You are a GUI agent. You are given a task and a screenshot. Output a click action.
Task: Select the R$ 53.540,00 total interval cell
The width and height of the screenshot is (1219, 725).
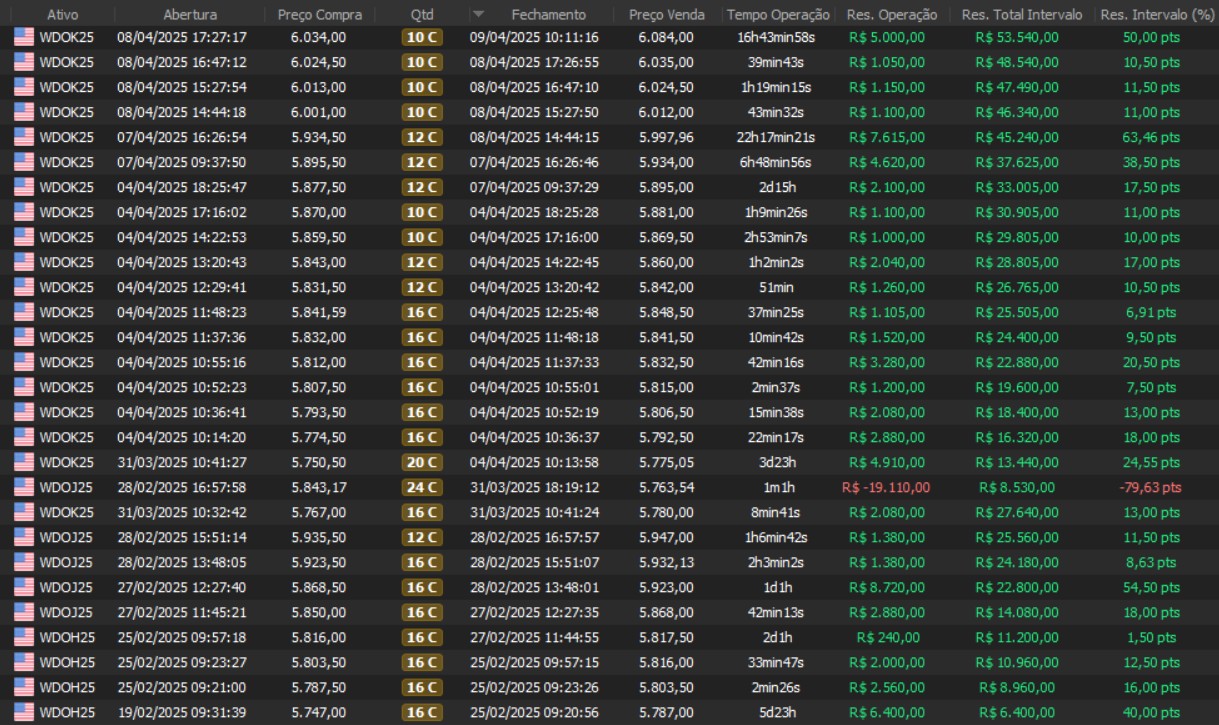coord(1017,37)
